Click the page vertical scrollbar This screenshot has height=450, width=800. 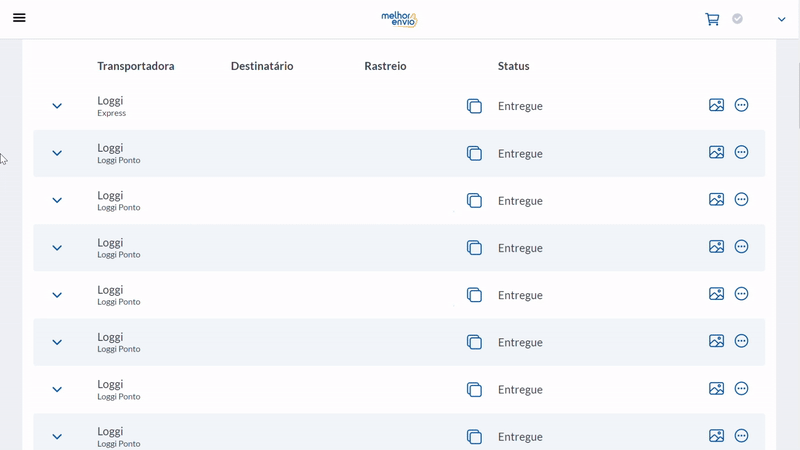coord(797,97)
